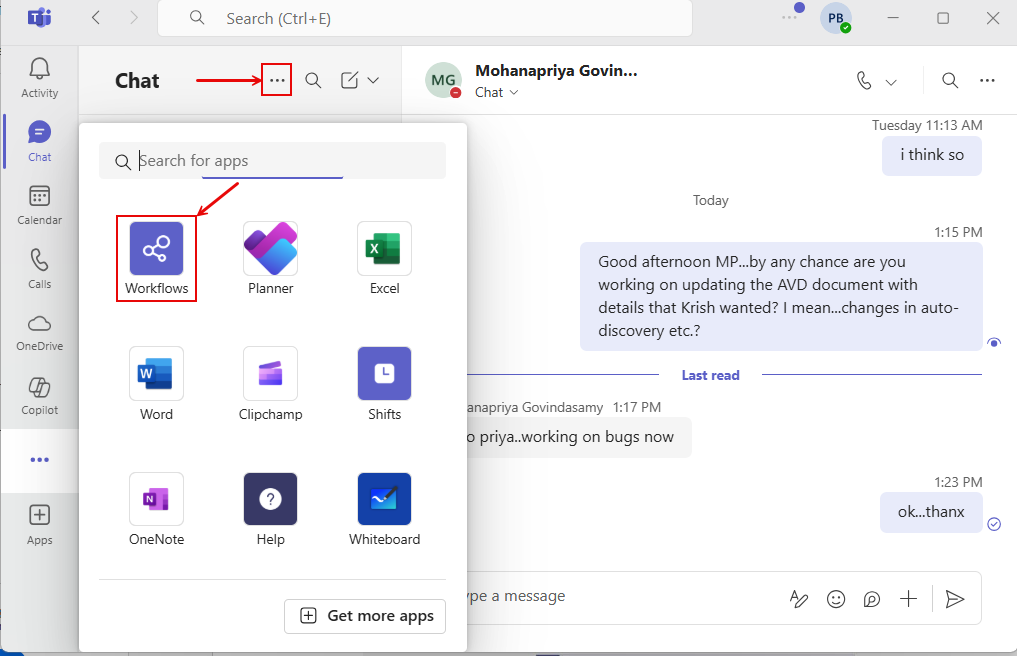Viewport: 1017px width, 656px height.
Task: Go to Activity in the left rail
Action: pos(40,78)
